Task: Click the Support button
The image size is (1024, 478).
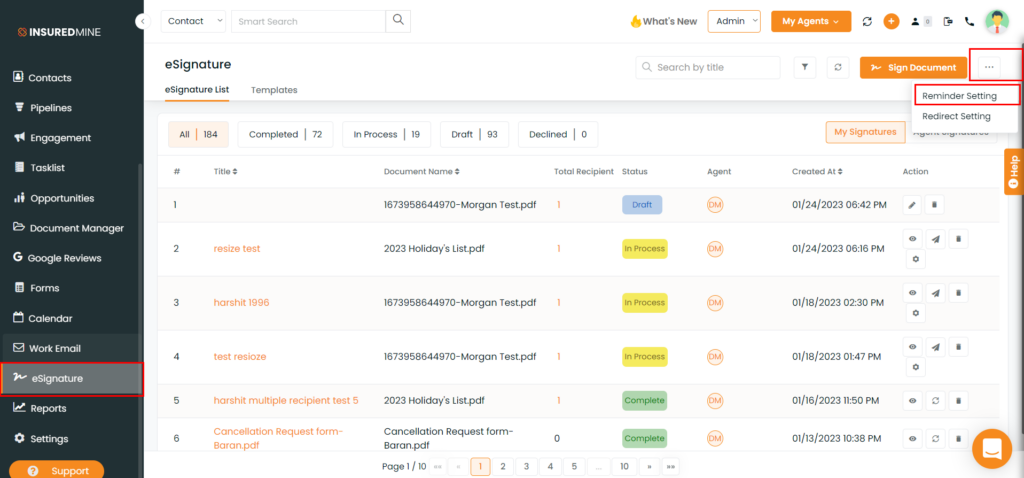Action: (x=57, y=470)
